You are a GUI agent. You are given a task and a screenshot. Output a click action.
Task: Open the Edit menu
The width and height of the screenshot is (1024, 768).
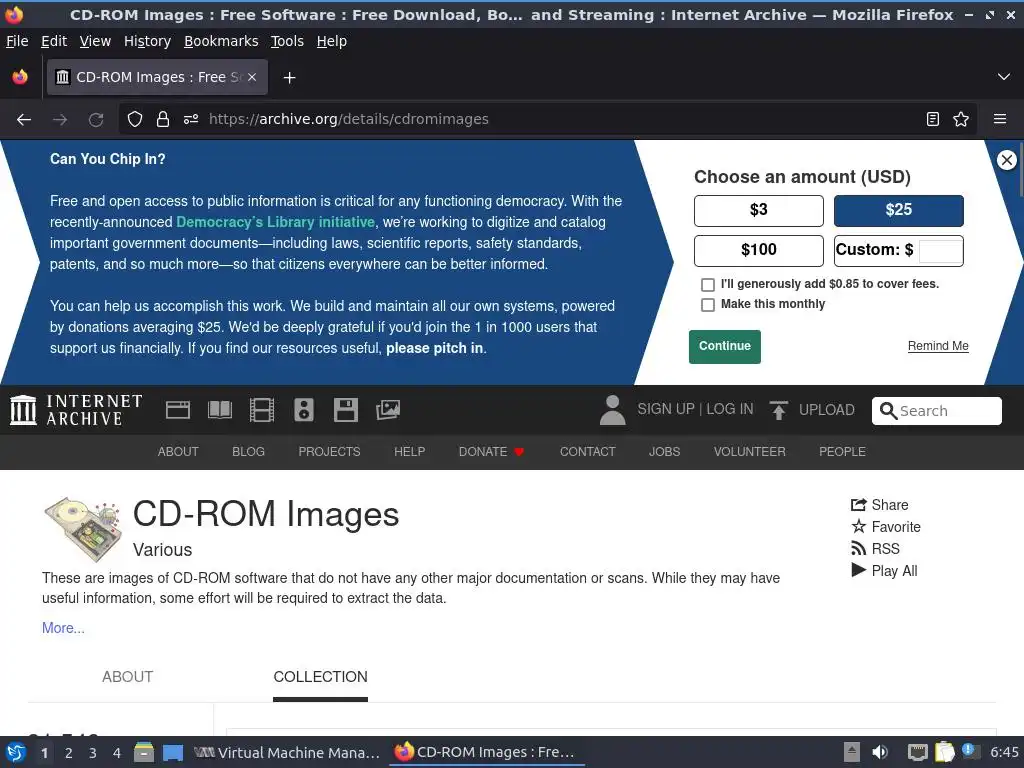[x=54, y=41]
